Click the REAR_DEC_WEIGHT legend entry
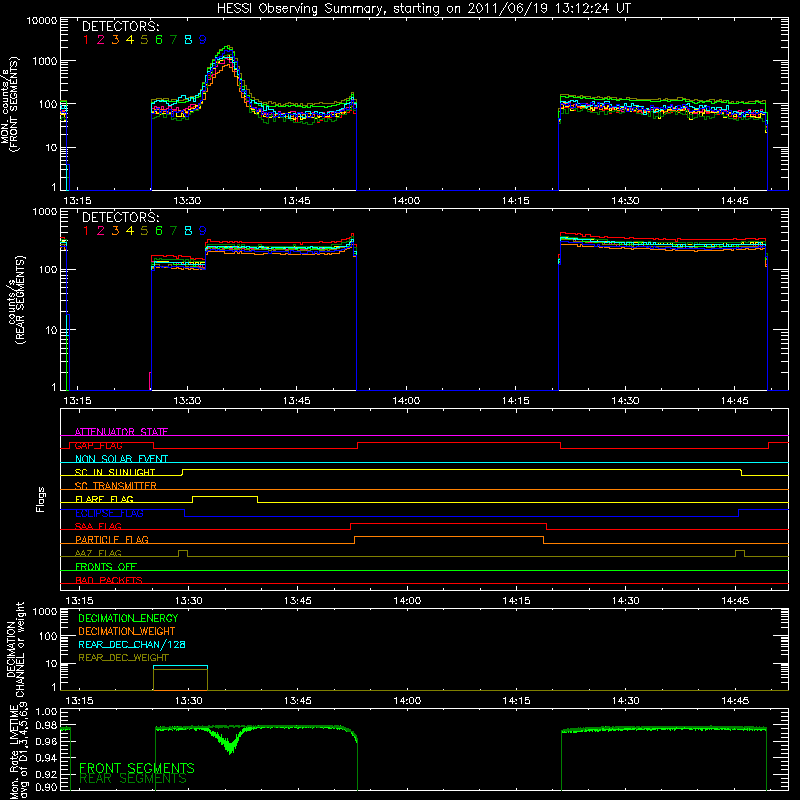 pos(123,658)
